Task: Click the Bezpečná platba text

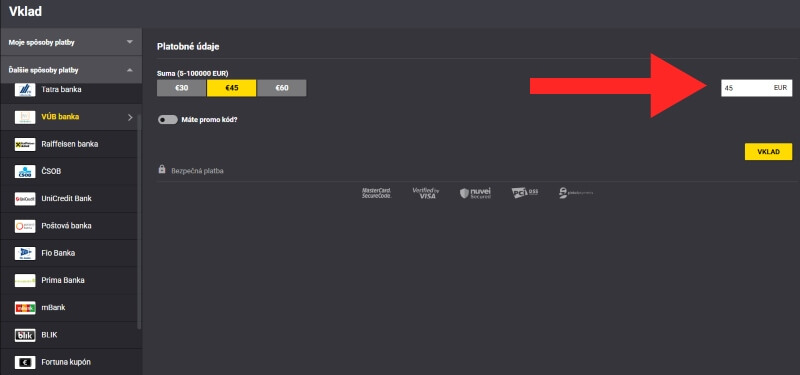Action: (x=197, y=171)
